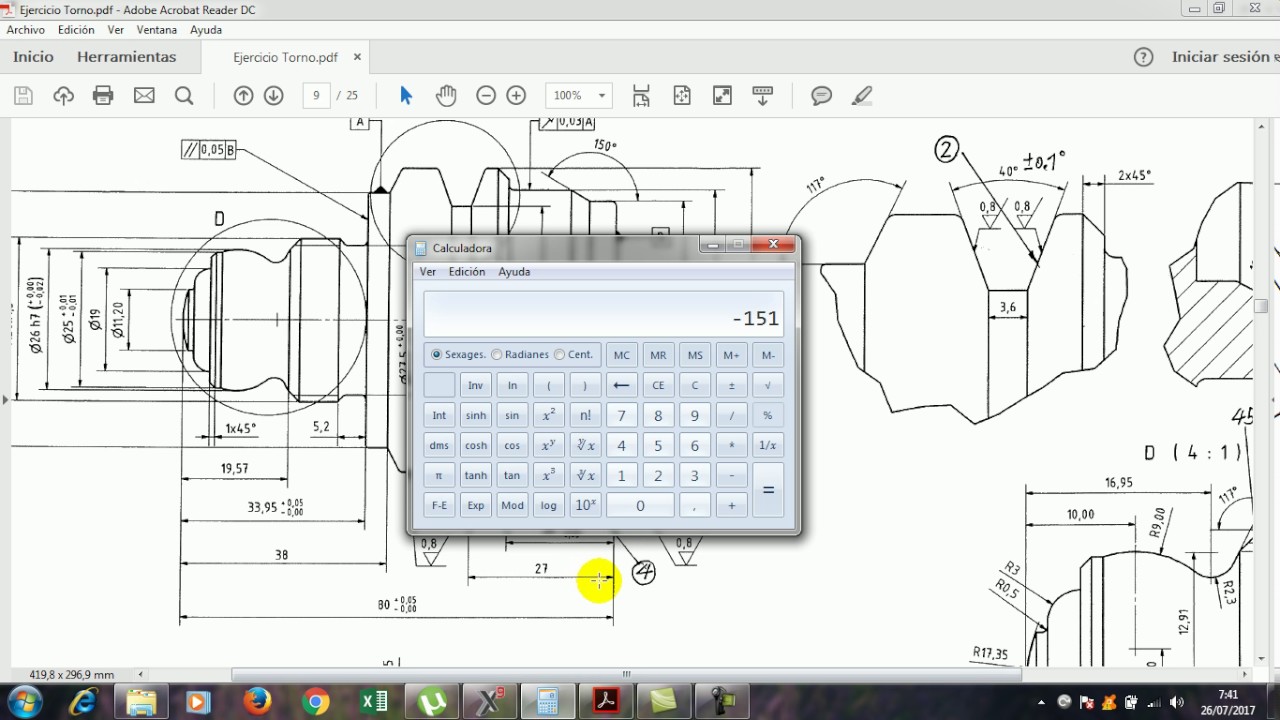Open the Edición menu in Acrobat
The image size is (1280, 720).
76,30
